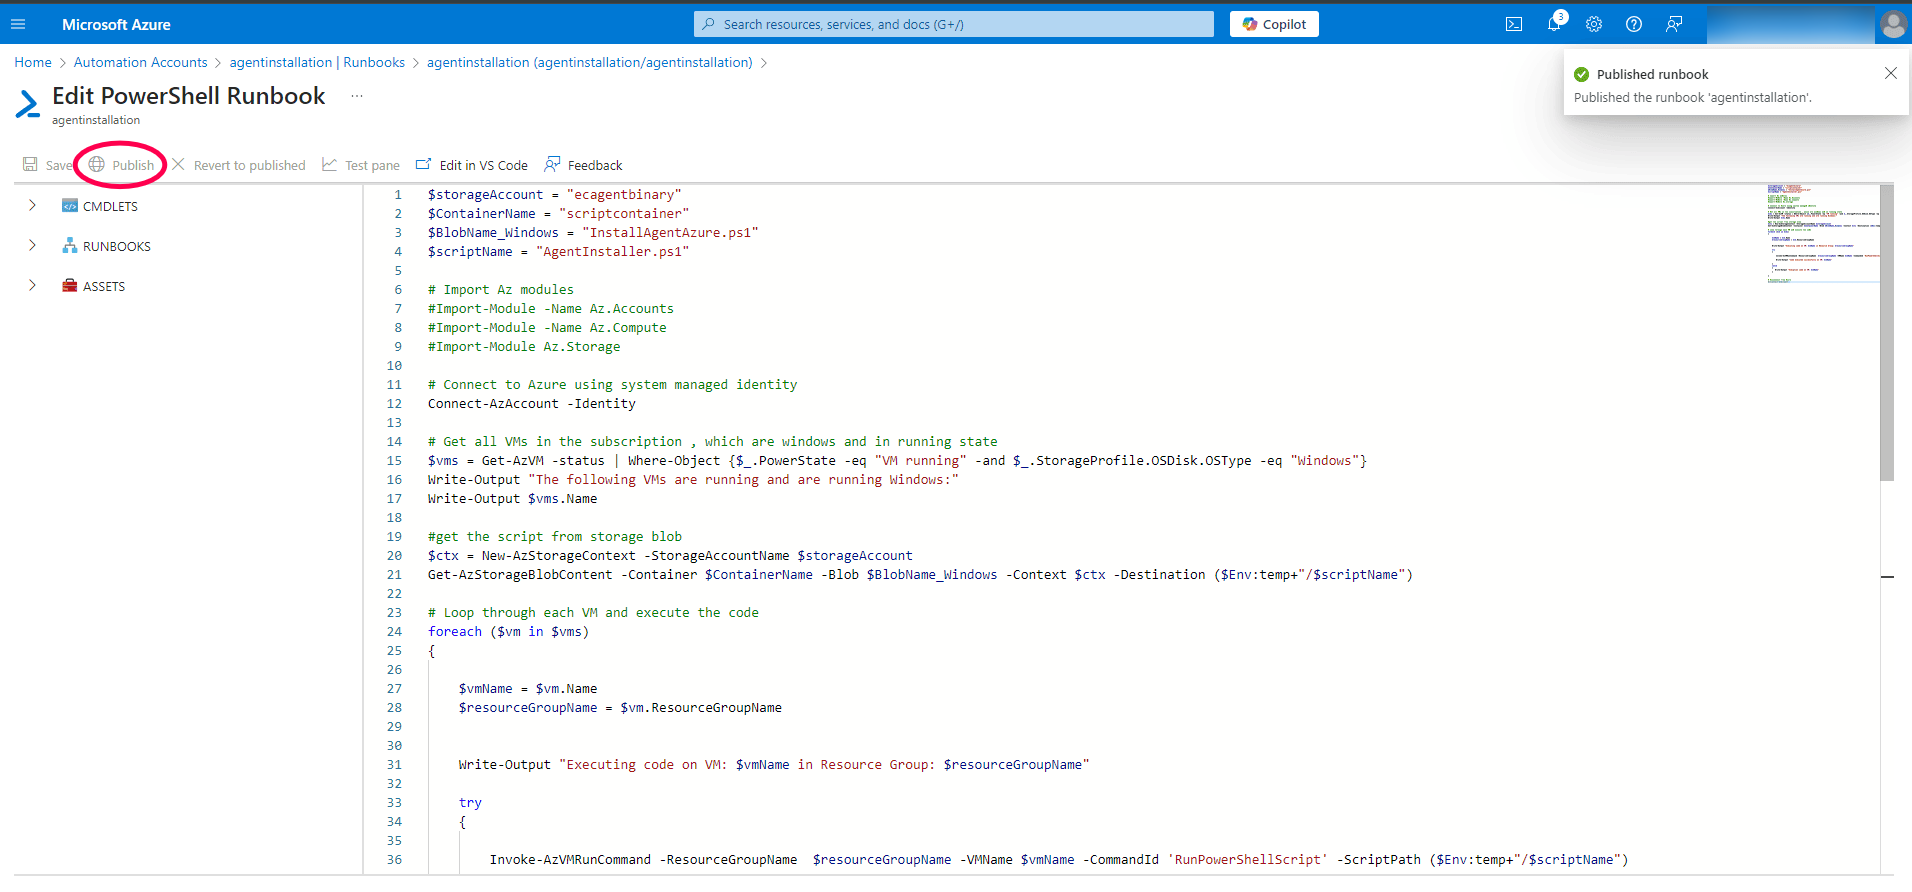
Task: Expand the RUNBOOKS tree node
Action: pyautogui.click(x=32, y=246)
